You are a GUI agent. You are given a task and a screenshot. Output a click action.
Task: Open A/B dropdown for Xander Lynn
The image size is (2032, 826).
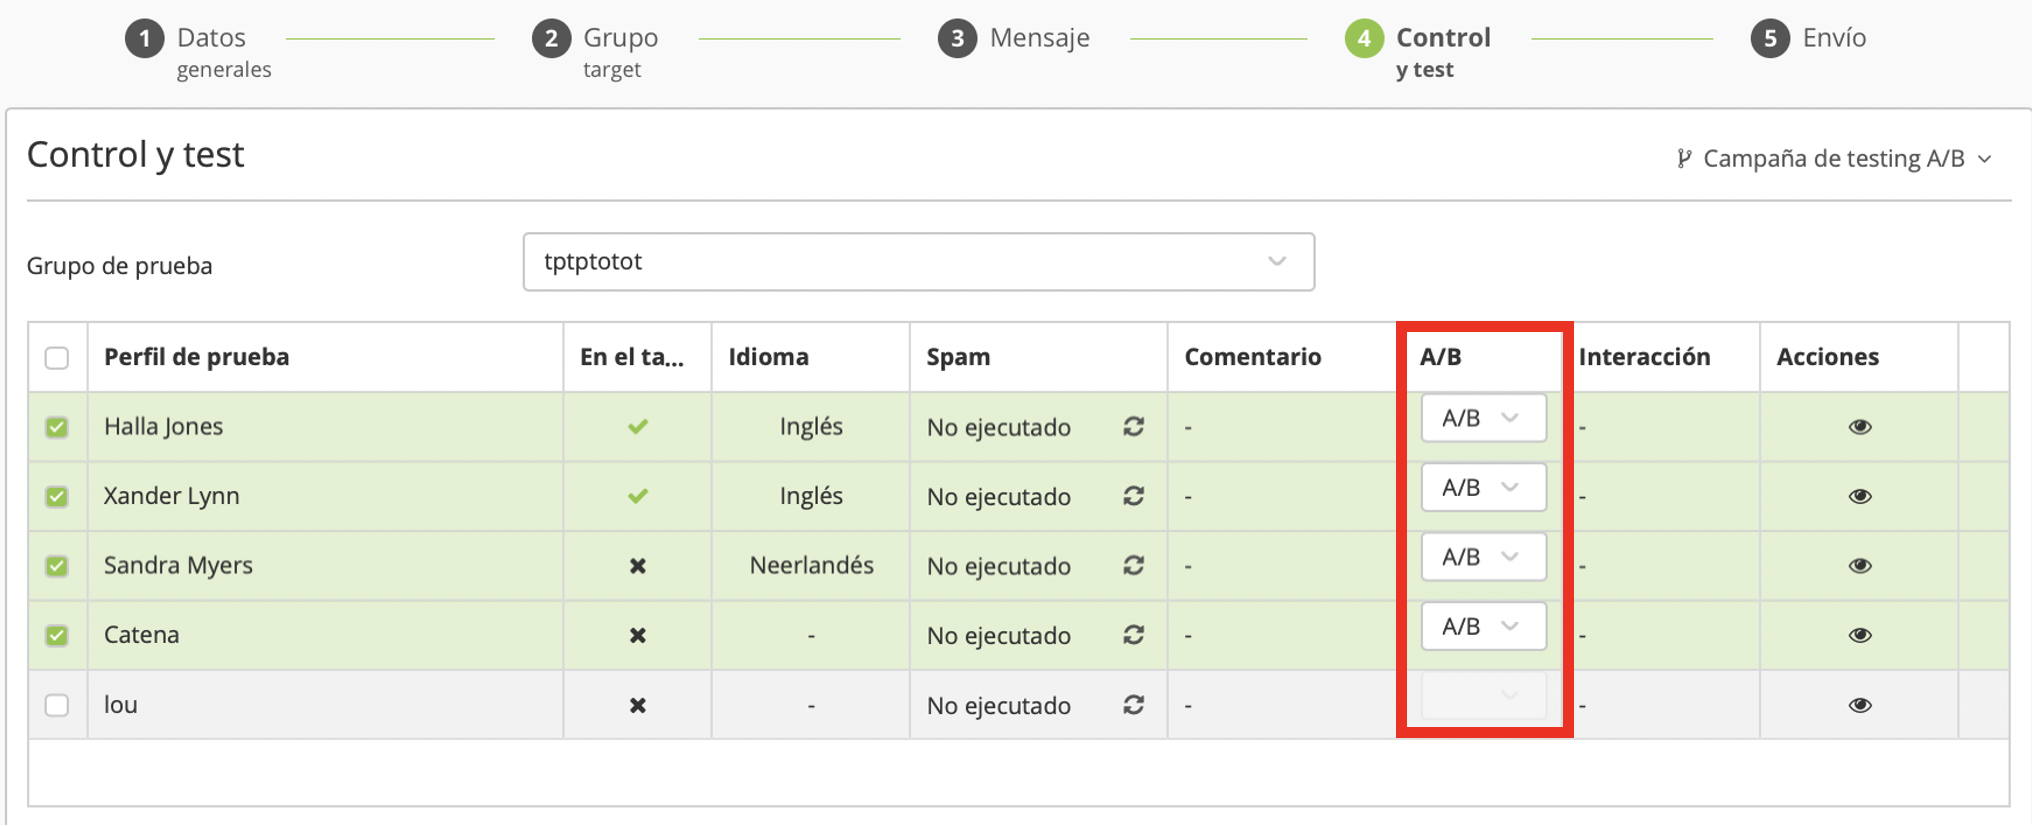coord(1483,488)
